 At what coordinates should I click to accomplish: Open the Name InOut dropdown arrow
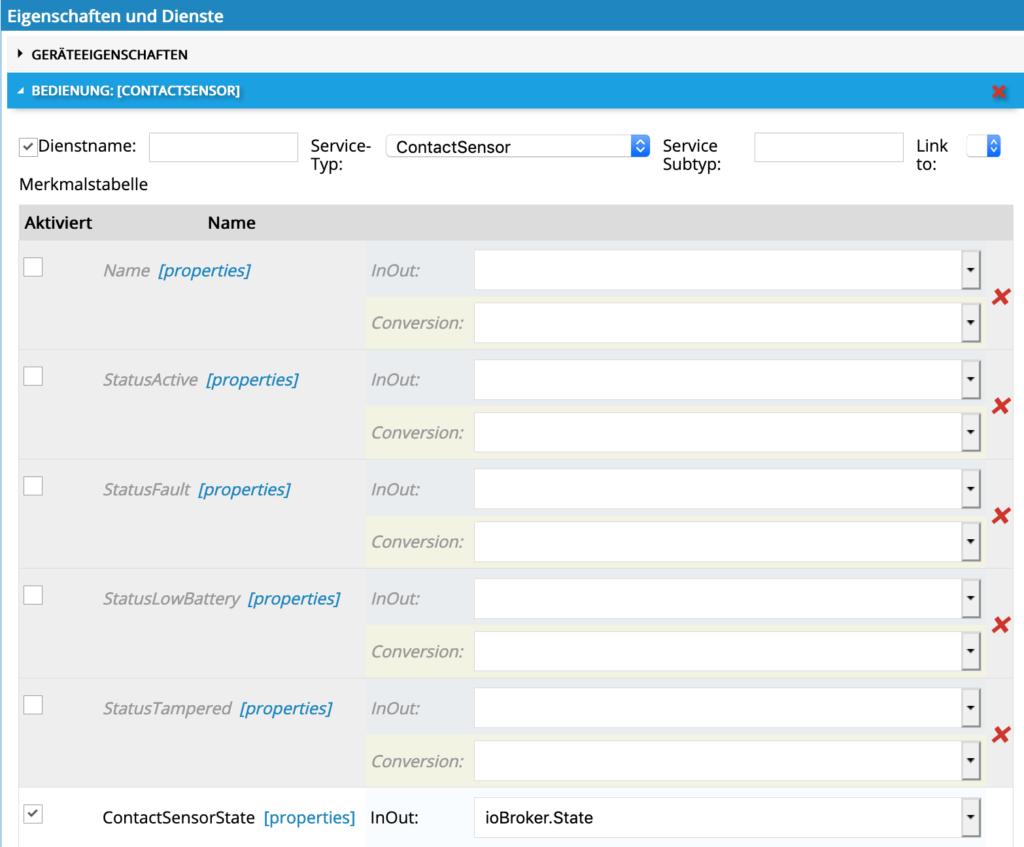pos(970,270)
